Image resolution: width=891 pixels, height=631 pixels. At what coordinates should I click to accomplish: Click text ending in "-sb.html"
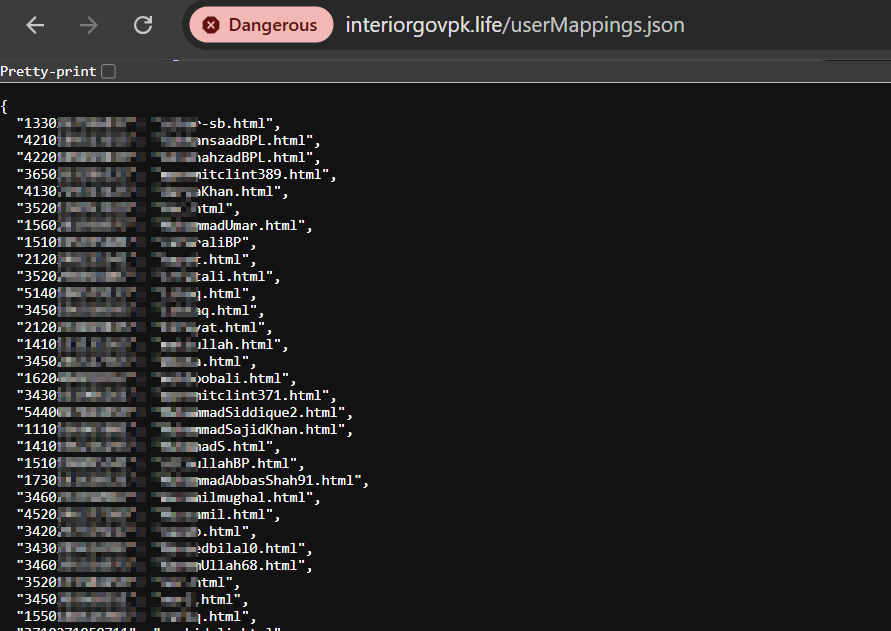(x=235, y=123)
